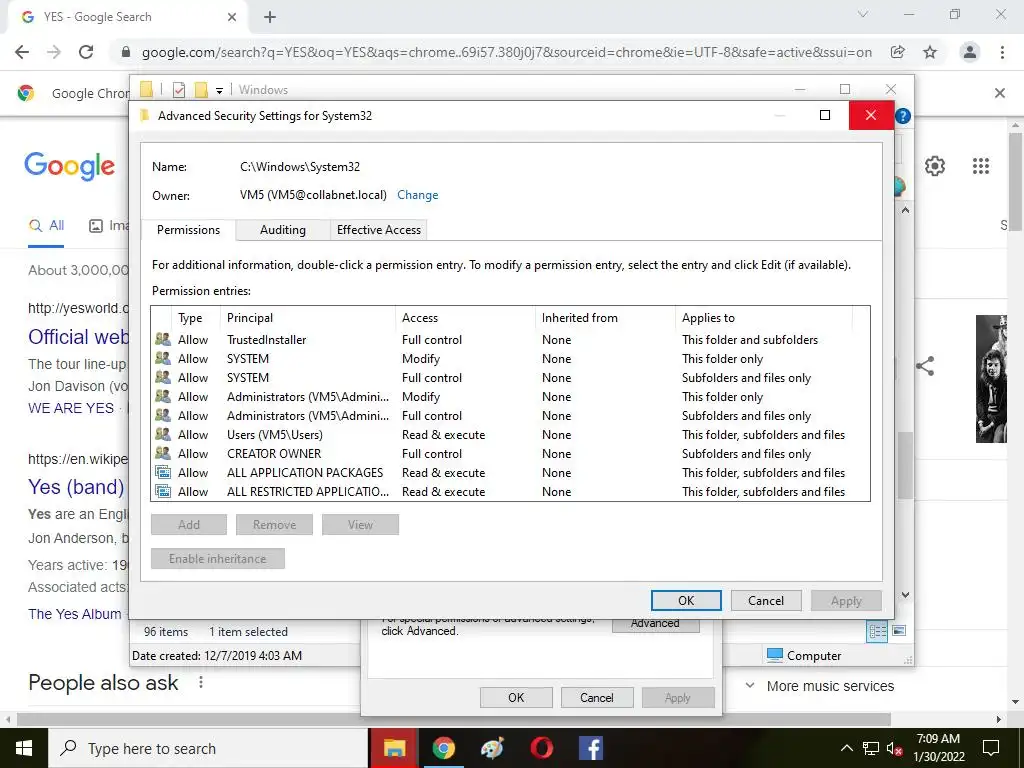Screen dimensions: 1024x768
Task: Show hidden system tray icons
Action: (x=846, y=748)
